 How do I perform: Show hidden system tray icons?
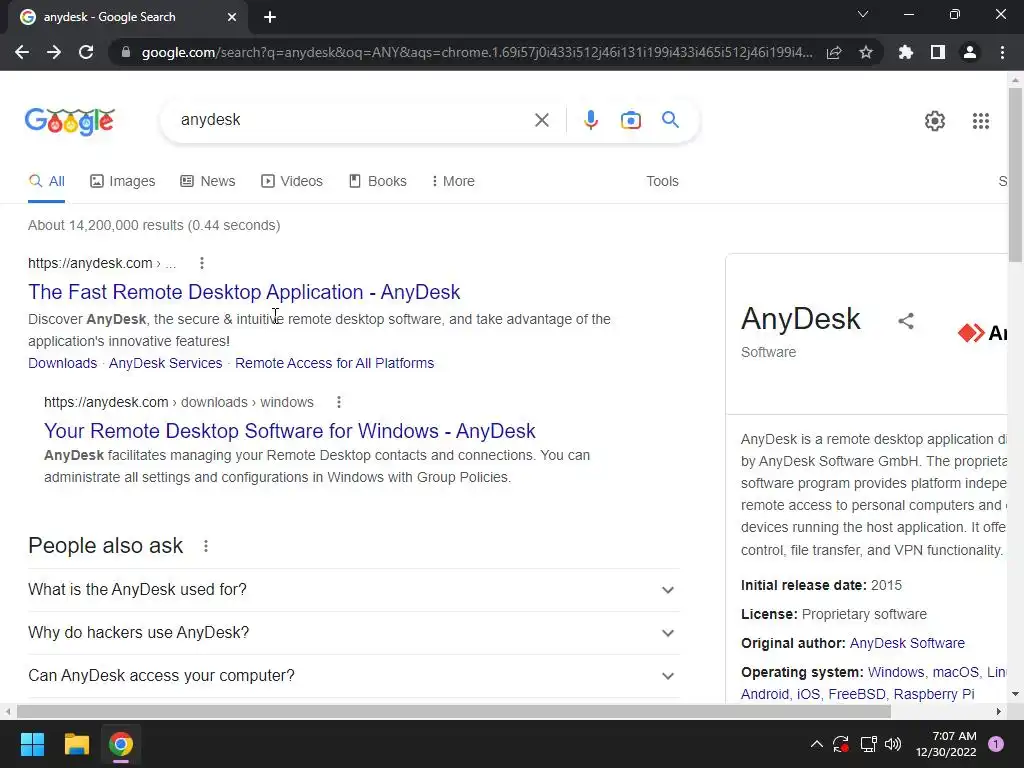[x=816, y=744]
